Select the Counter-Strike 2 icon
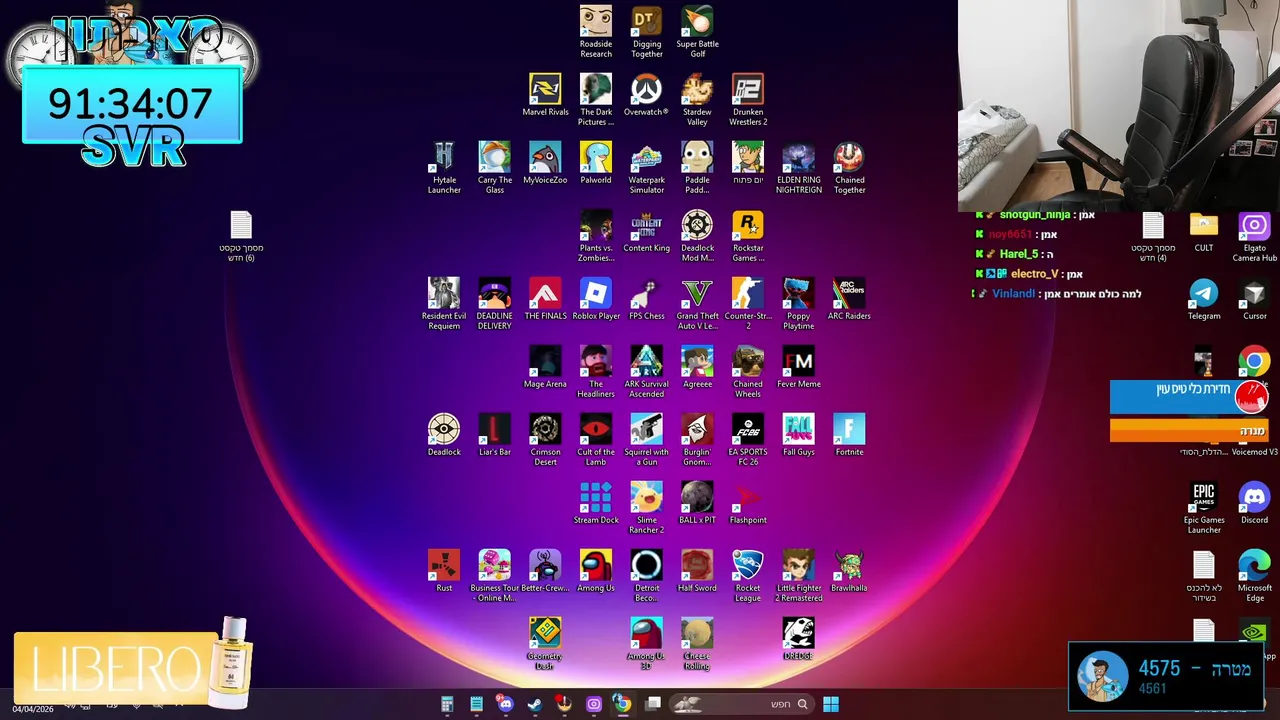 pos(748,304)
